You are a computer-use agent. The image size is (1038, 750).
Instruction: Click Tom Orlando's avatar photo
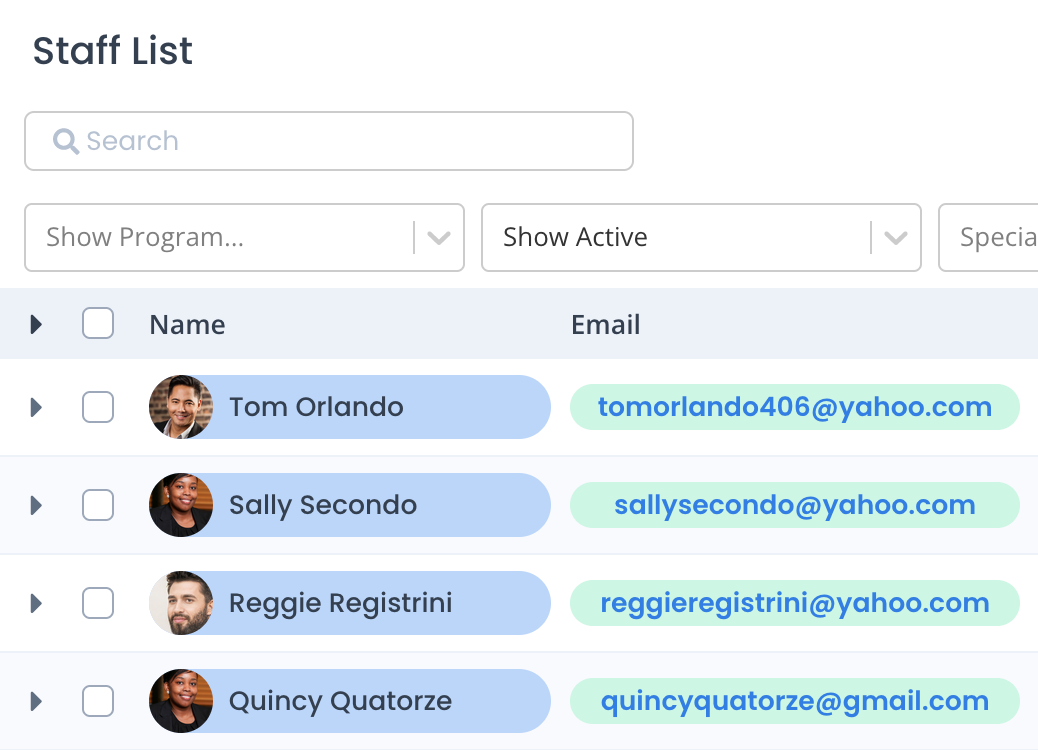181,407
